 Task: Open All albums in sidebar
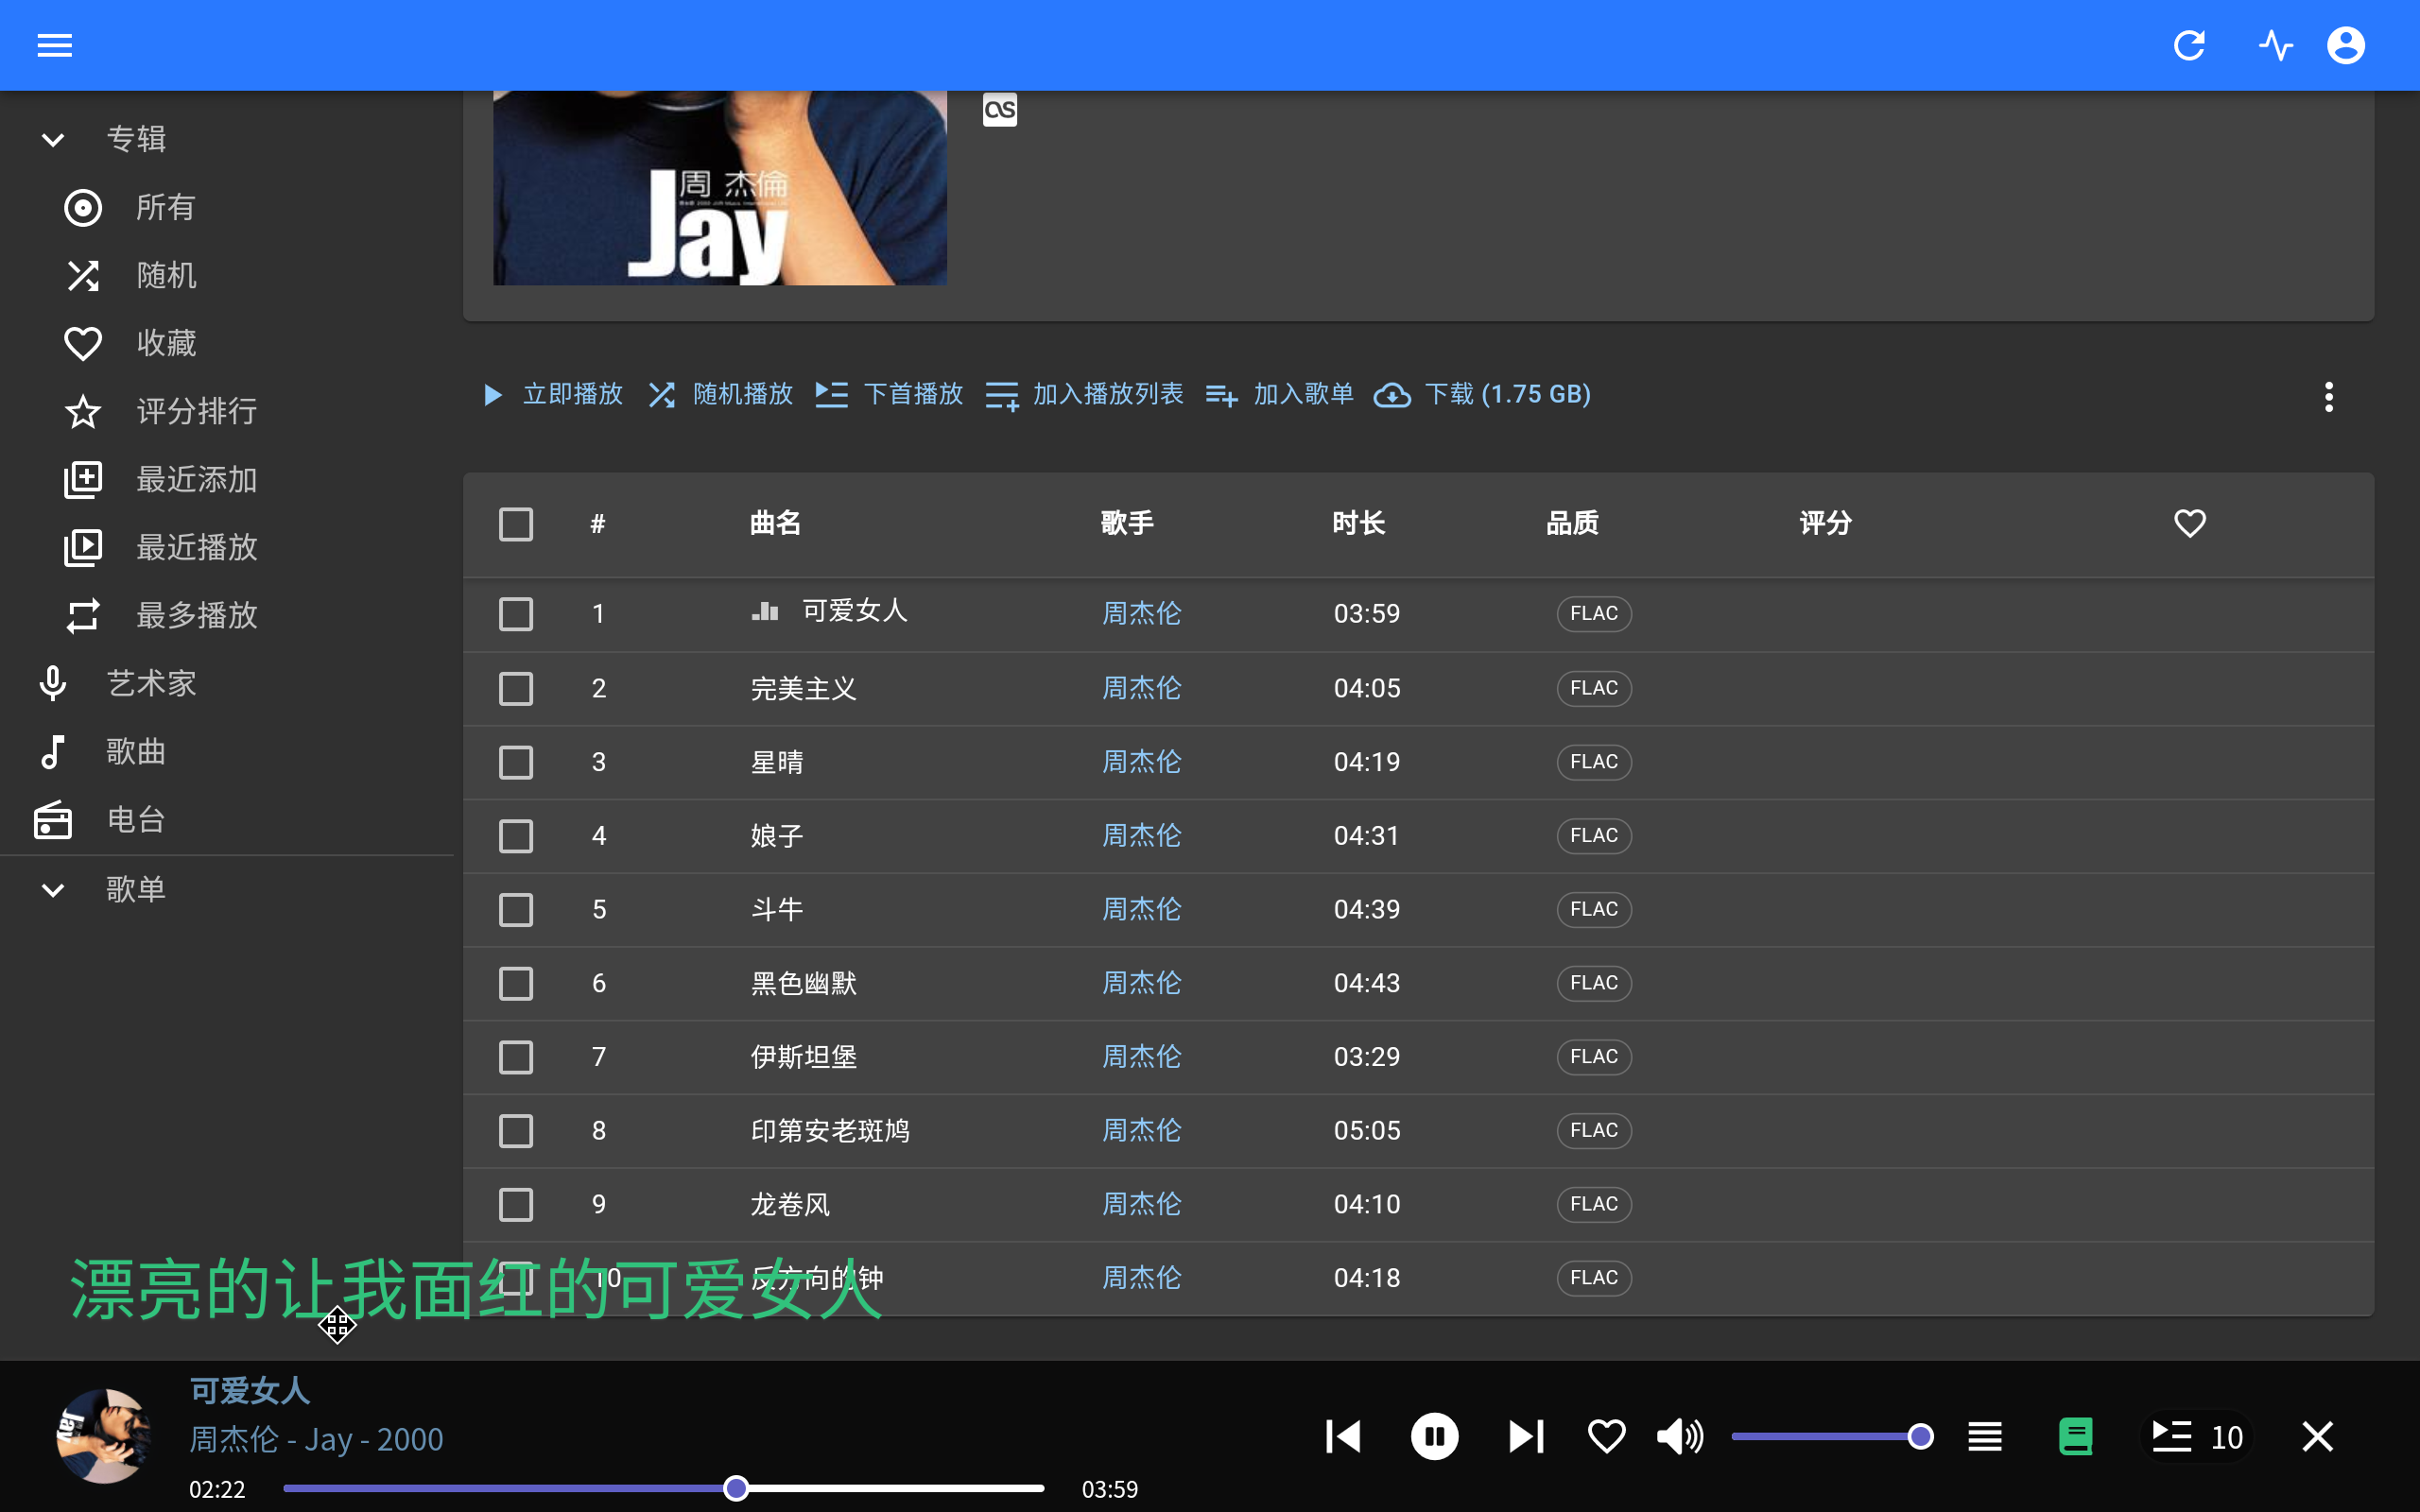227,207
